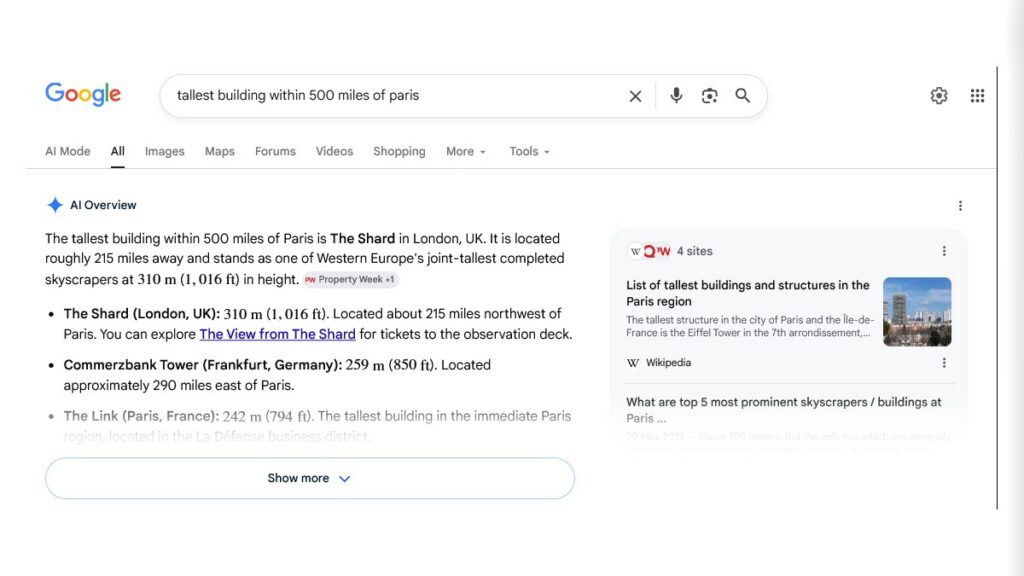Open the Google apps grid
This screenshot has width=1024, height=576.
977,95
